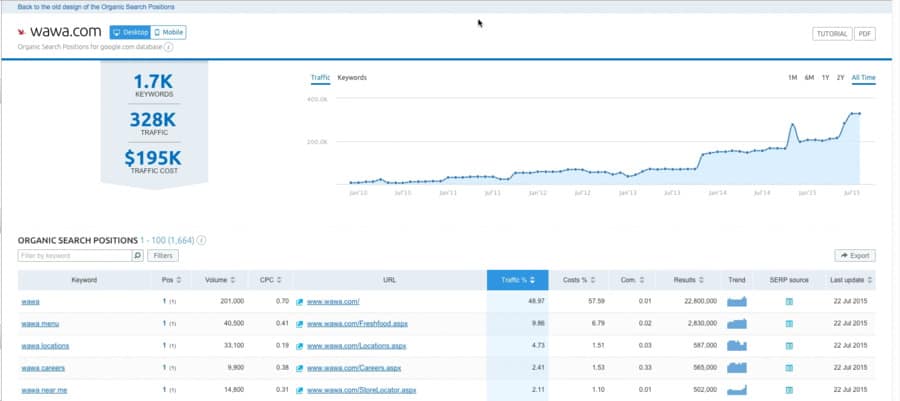This screenshot has width=900, height=401.
Task: Open the Filters options
Action: tap(164, 256)
